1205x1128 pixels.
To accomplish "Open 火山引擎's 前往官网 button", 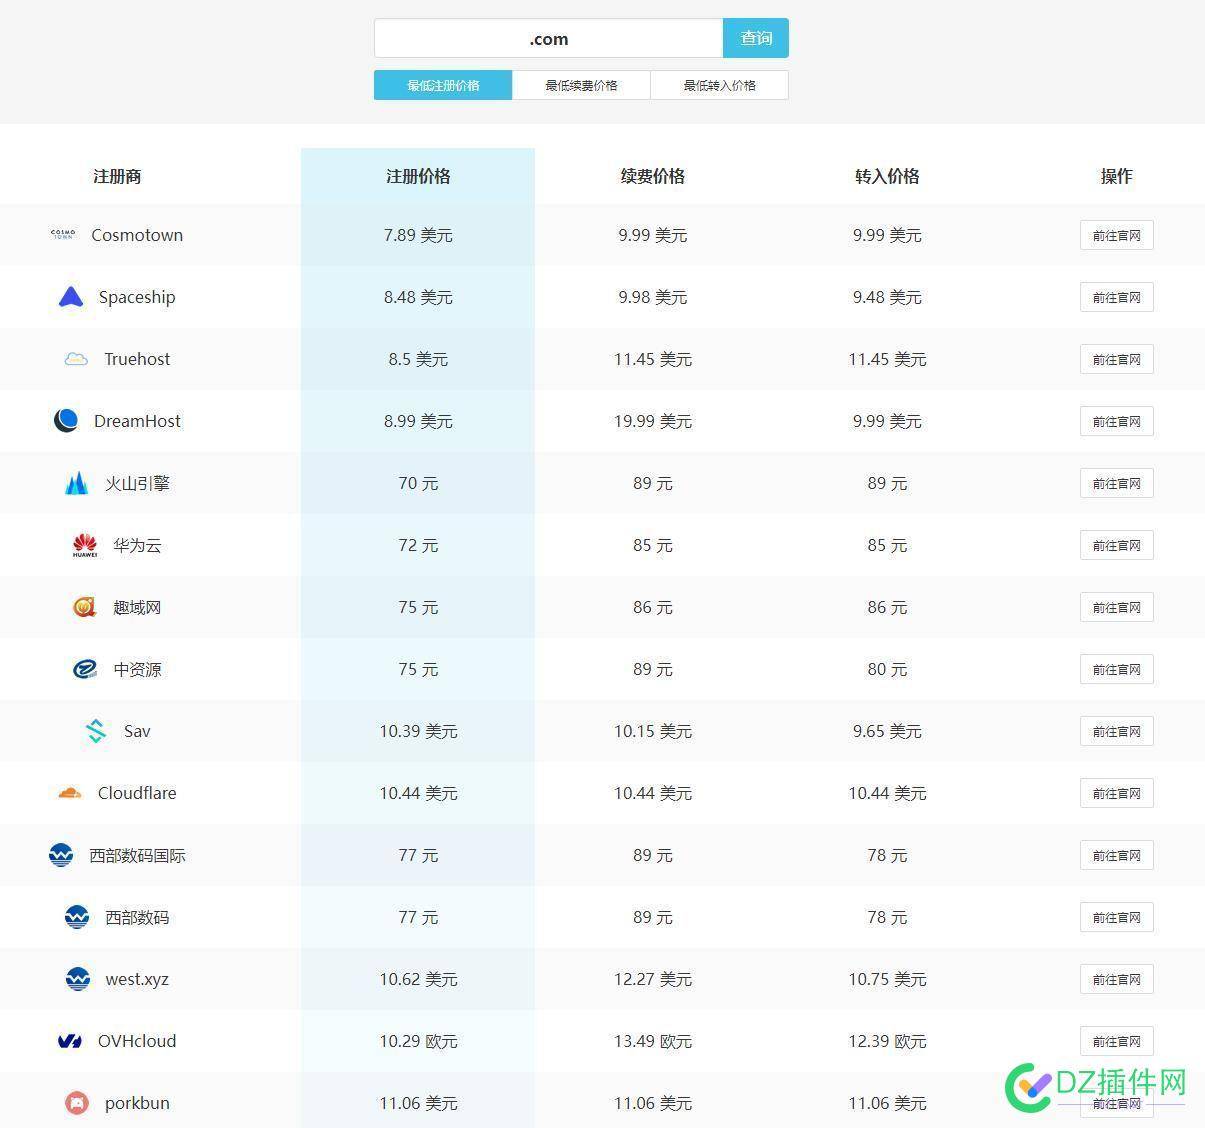I will pyautogui.click(x=1116, y=483).
